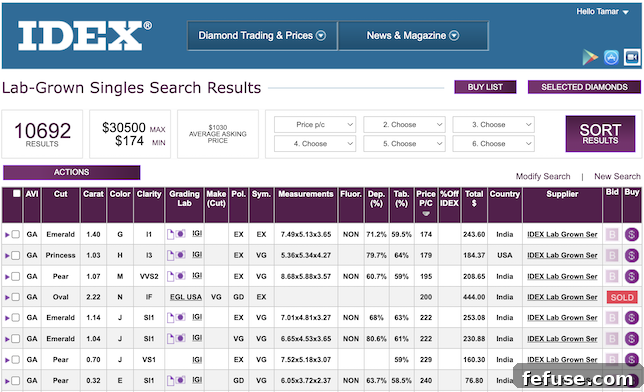The width and height of the screenshot is (644, 392).
Task: Place a bid on 1.07 Pear (B icon)
Action: pyautogui.click(x=612, y=276)
